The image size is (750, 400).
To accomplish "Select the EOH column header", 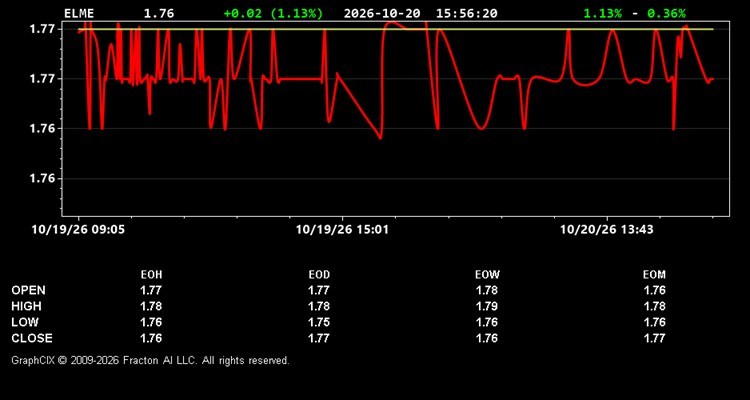I will [x=151, y=275].
